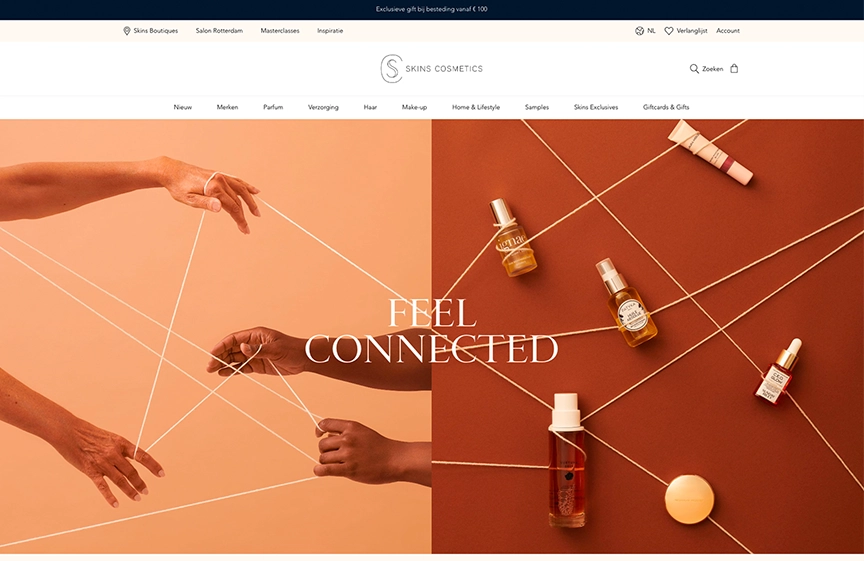
Task: Click the globe icon for language selection
Action: point(639,31)
